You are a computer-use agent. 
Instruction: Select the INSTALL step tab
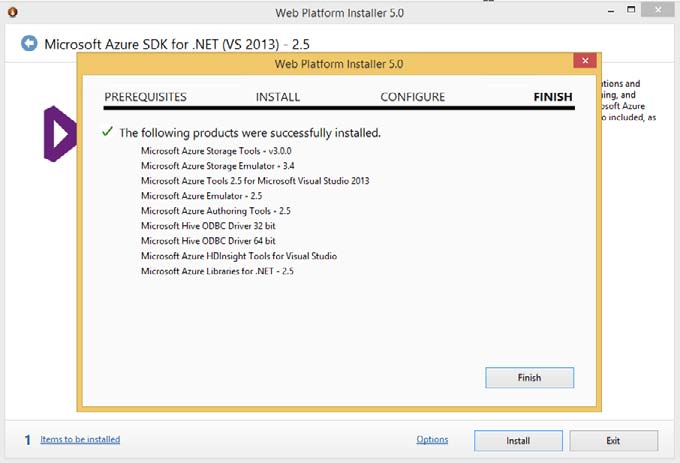(x=277, y=97)
